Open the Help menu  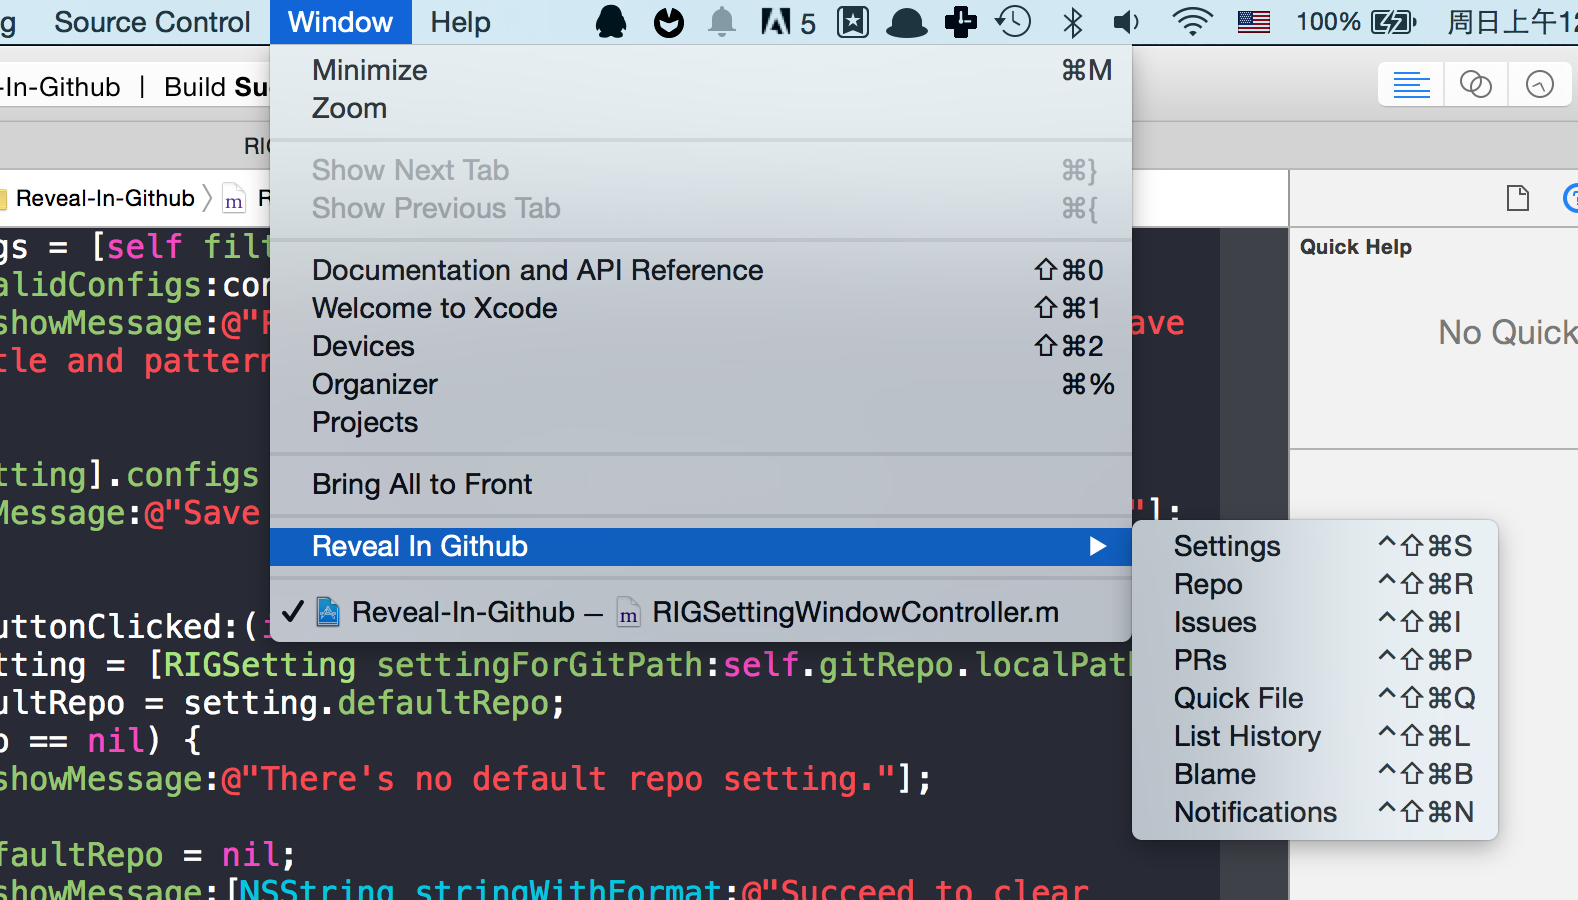pyautogui.click(x=460, y=22)
